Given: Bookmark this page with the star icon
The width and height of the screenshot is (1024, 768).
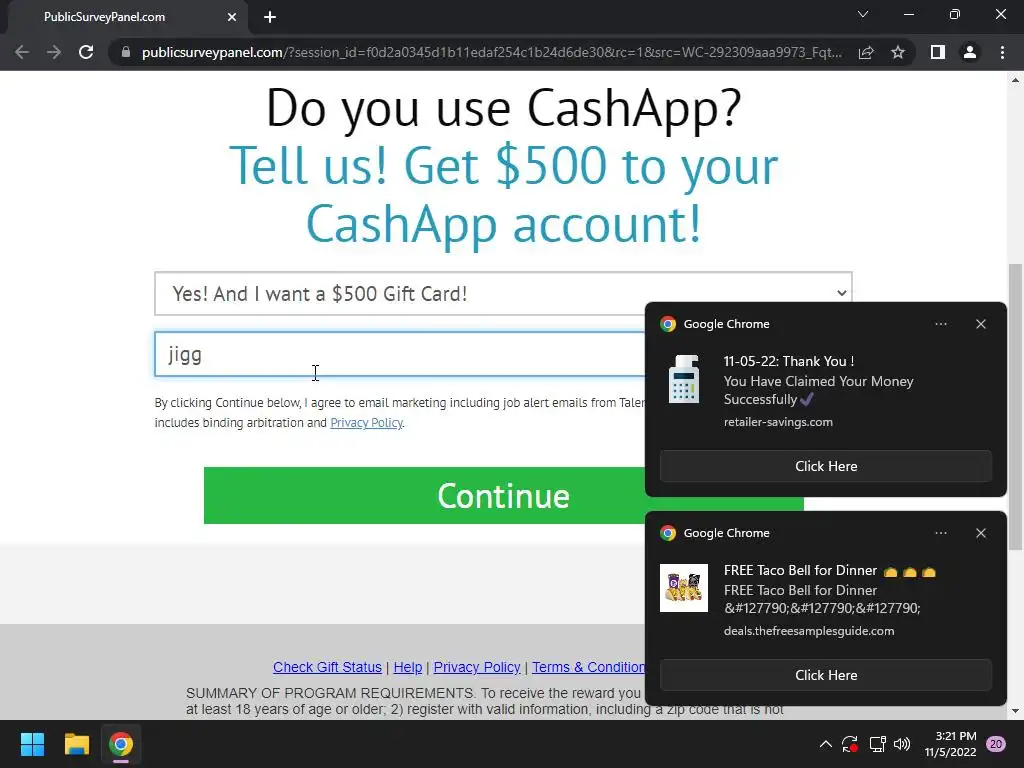Looking at the screenshot, I should point(898,52).
